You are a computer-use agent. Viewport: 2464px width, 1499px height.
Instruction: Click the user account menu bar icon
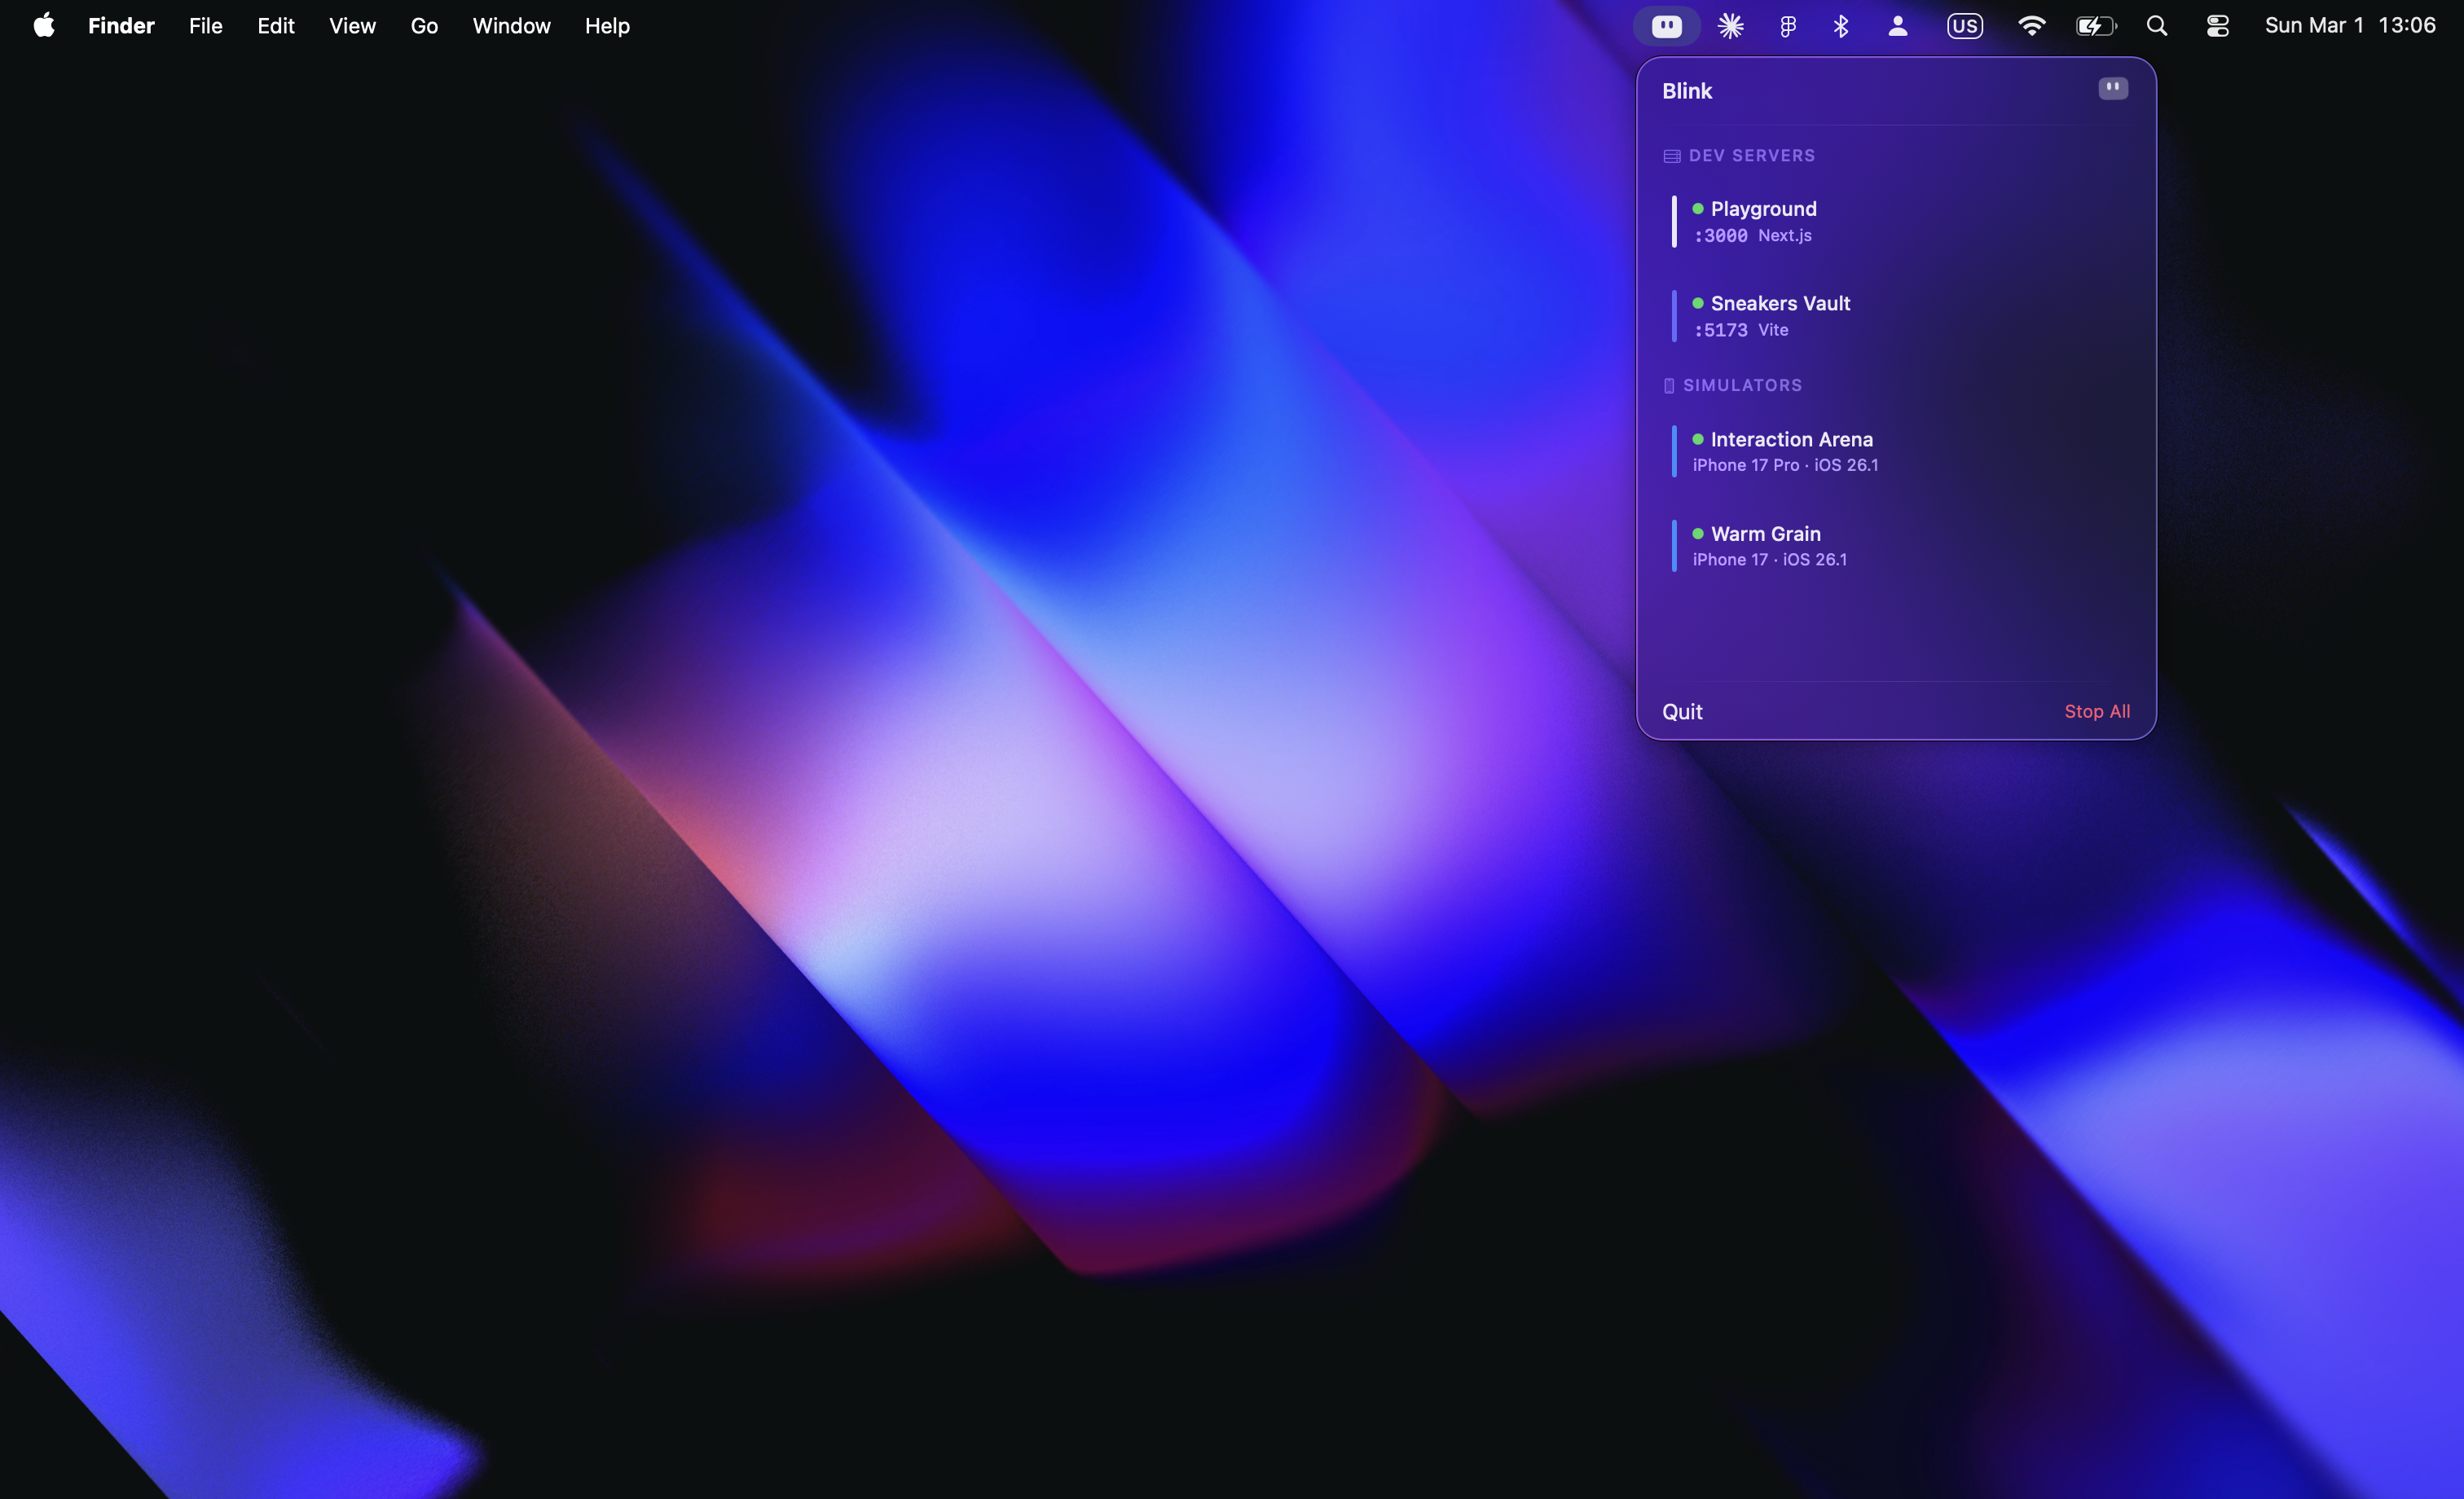coord(1897,26)
